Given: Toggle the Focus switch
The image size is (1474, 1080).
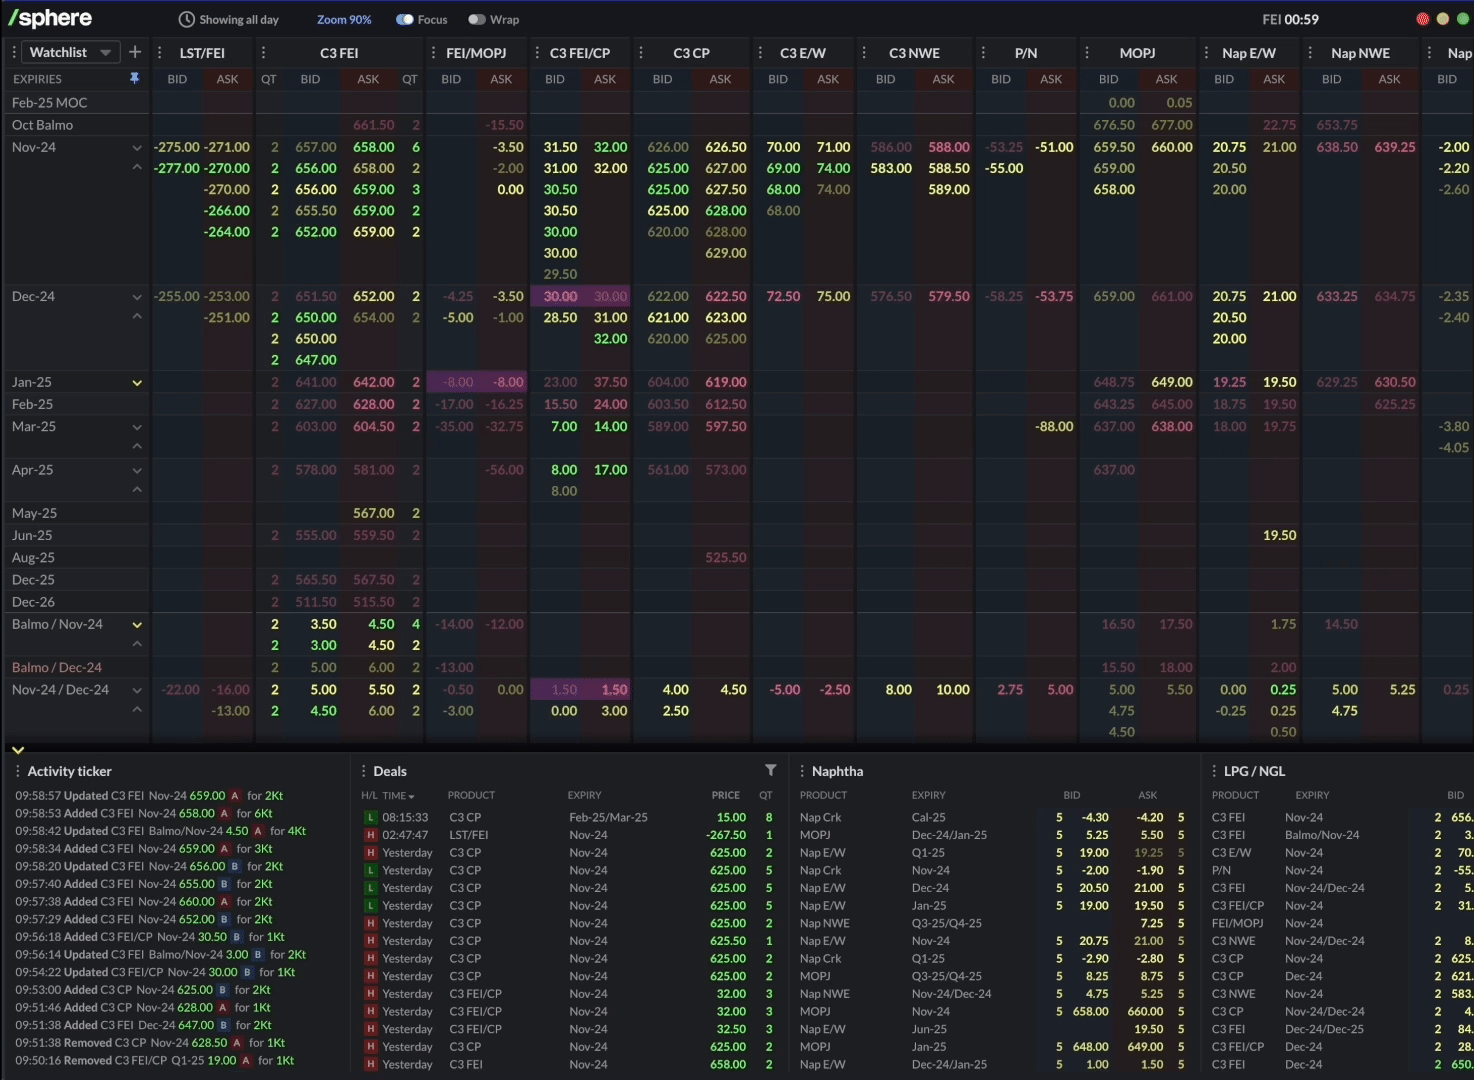Looking at the screenshot, I should [x=404, y=19].
